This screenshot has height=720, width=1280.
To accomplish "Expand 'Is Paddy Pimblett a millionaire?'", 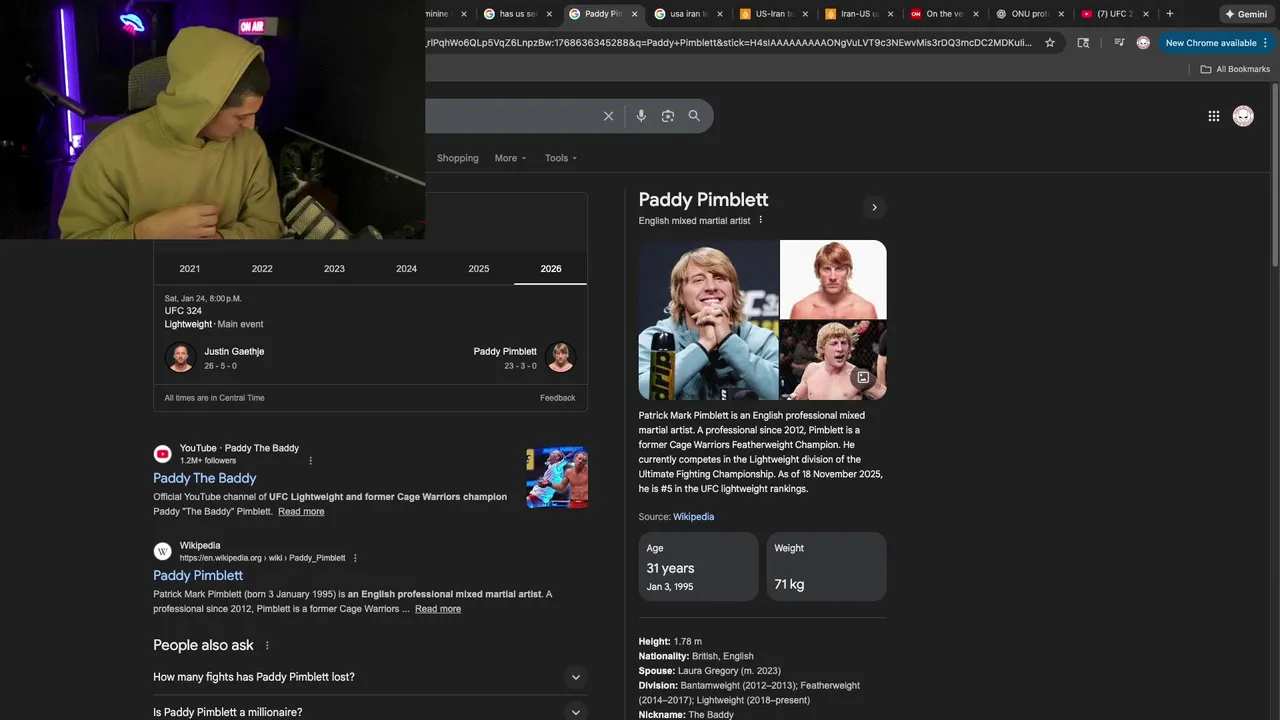I will point(370,711).
